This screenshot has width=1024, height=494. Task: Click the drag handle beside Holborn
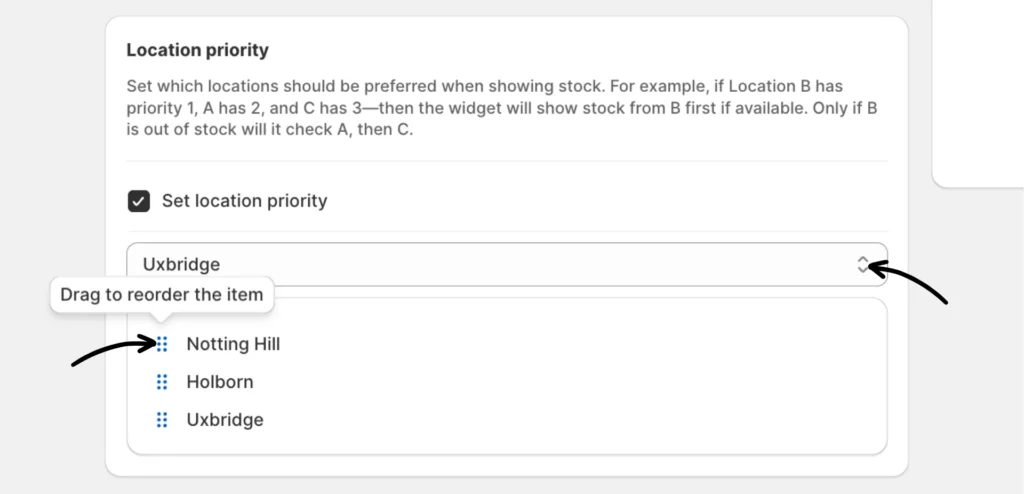[162, 382]
